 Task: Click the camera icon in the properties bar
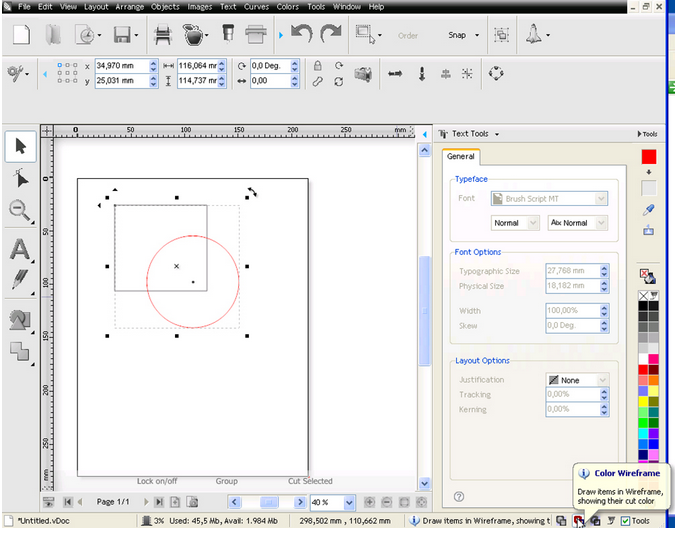click(x=363, y=74)
